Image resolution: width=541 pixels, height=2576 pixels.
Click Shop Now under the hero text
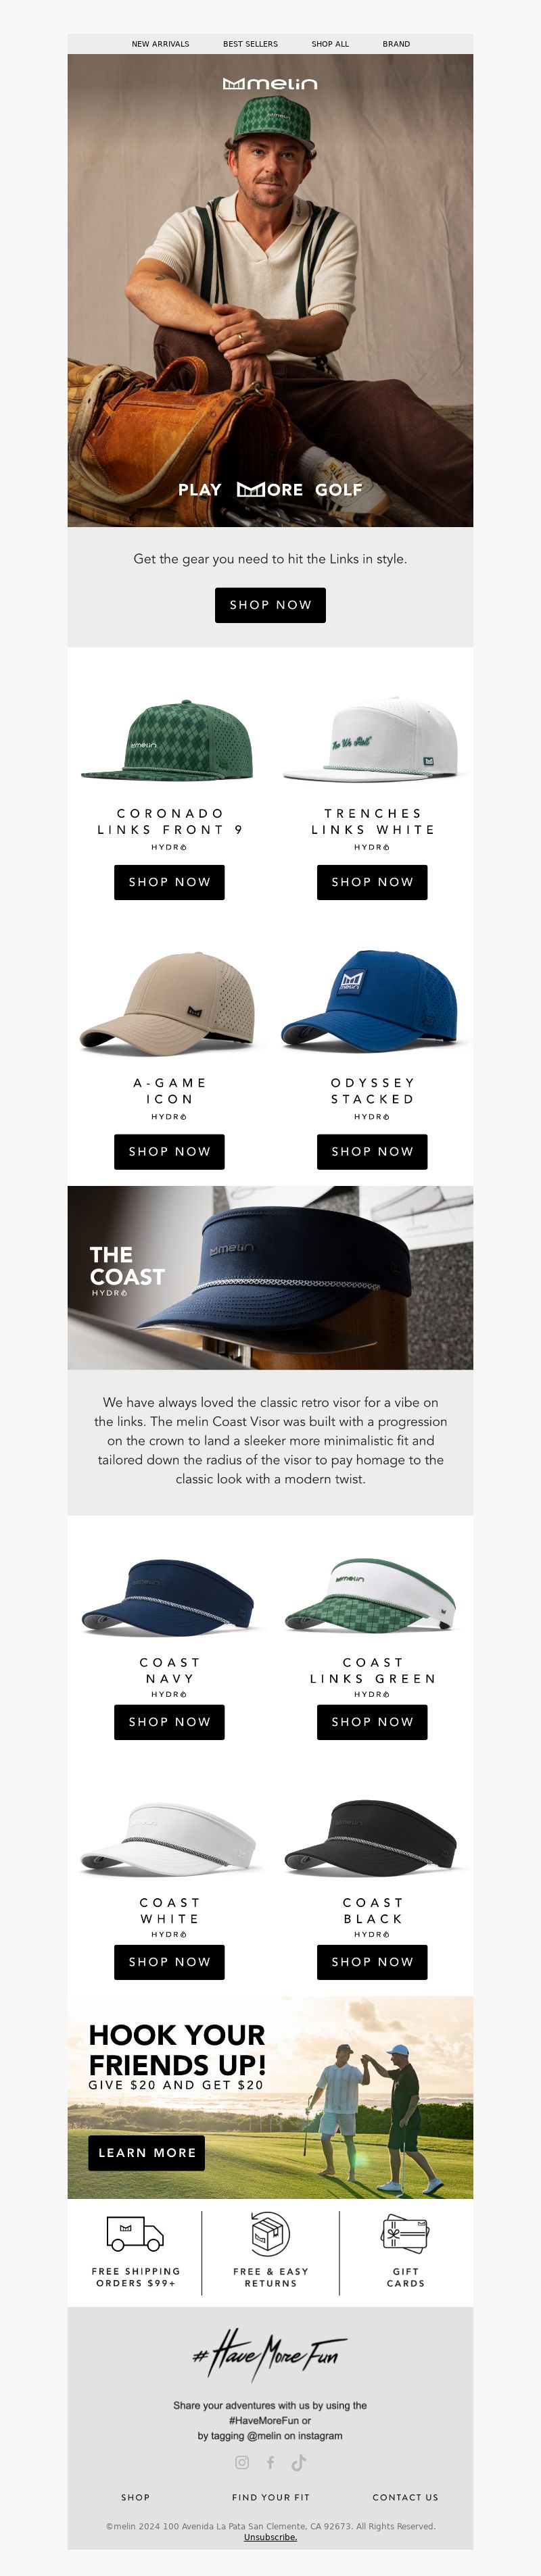[270, 605]
